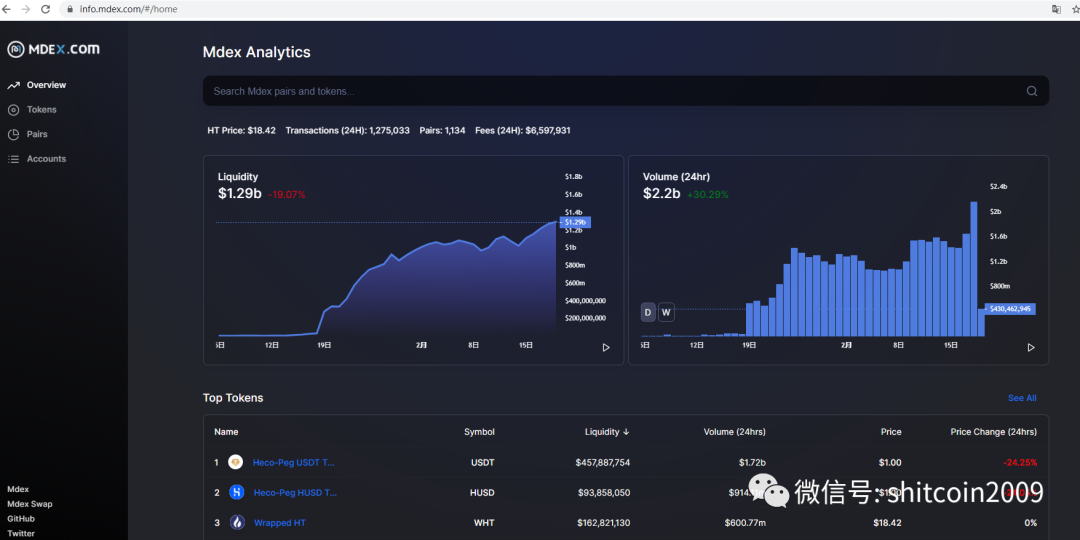Sort table by Price Change (24hrs)
1080x540 pixels.
(x=993, y=432)
